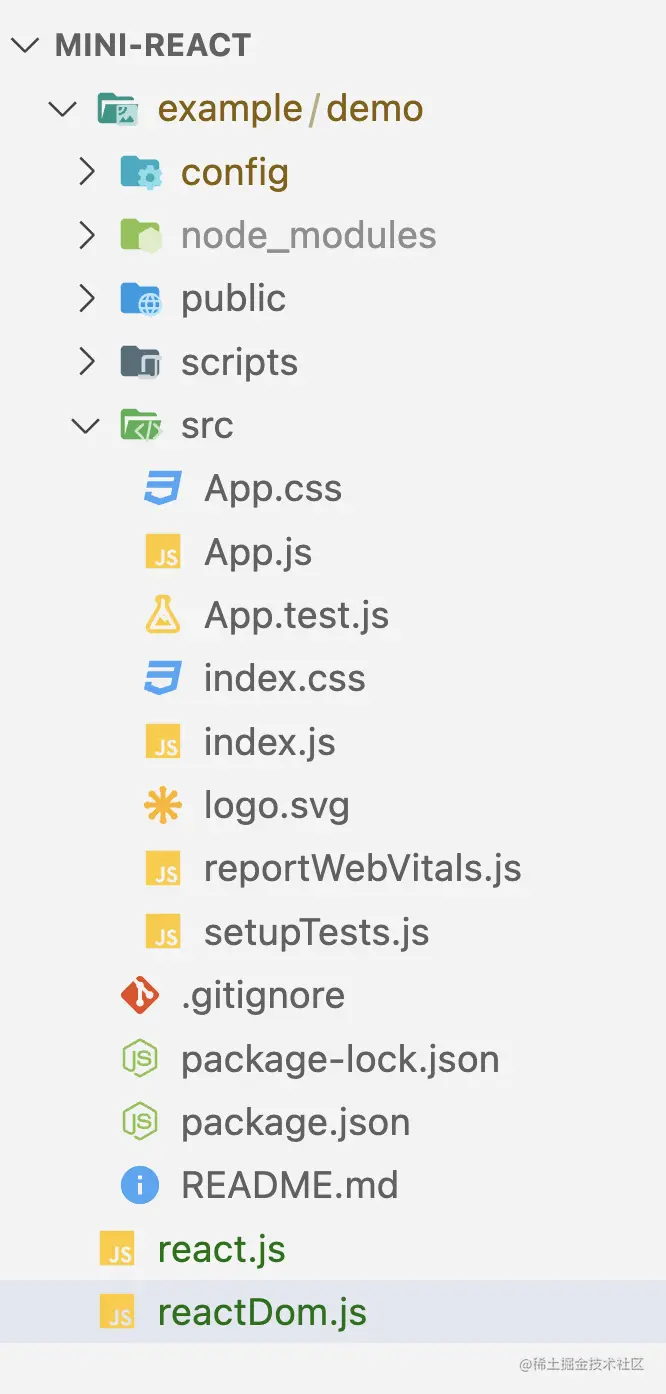The width and height of the screenshot is (666, 1394).
Task: Click the logo.svg asterisk icon
Action: pyautogui.click(x=163, y=805)
